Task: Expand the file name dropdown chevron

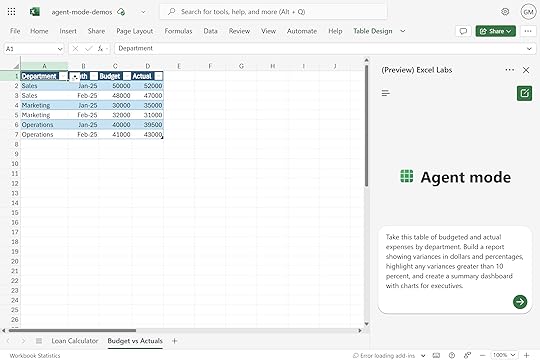Action: point(143,12)
